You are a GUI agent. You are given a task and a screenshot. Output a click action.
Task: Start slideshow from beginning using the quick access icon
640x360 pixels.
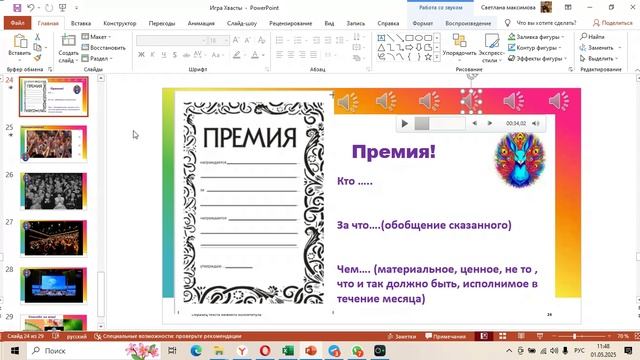point(63,8)
